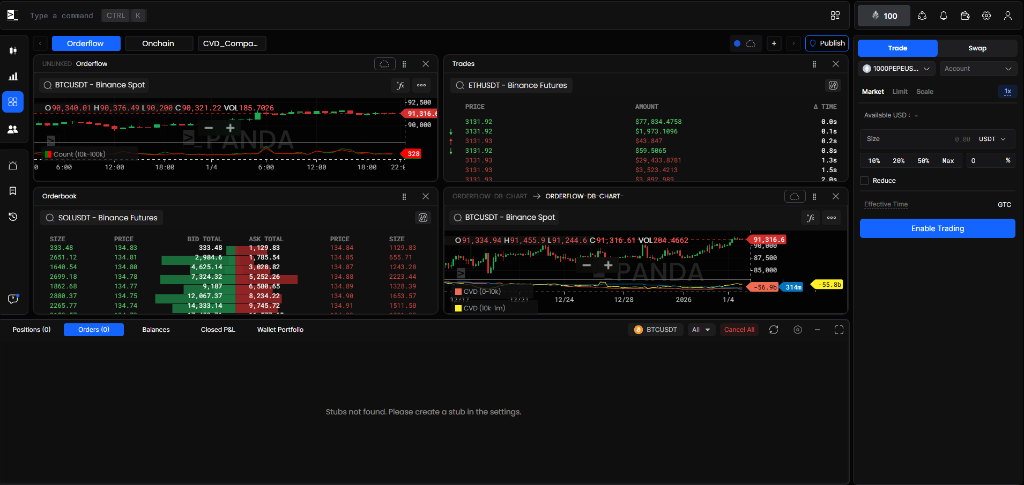Open more options in DB Chart widget

831,217
